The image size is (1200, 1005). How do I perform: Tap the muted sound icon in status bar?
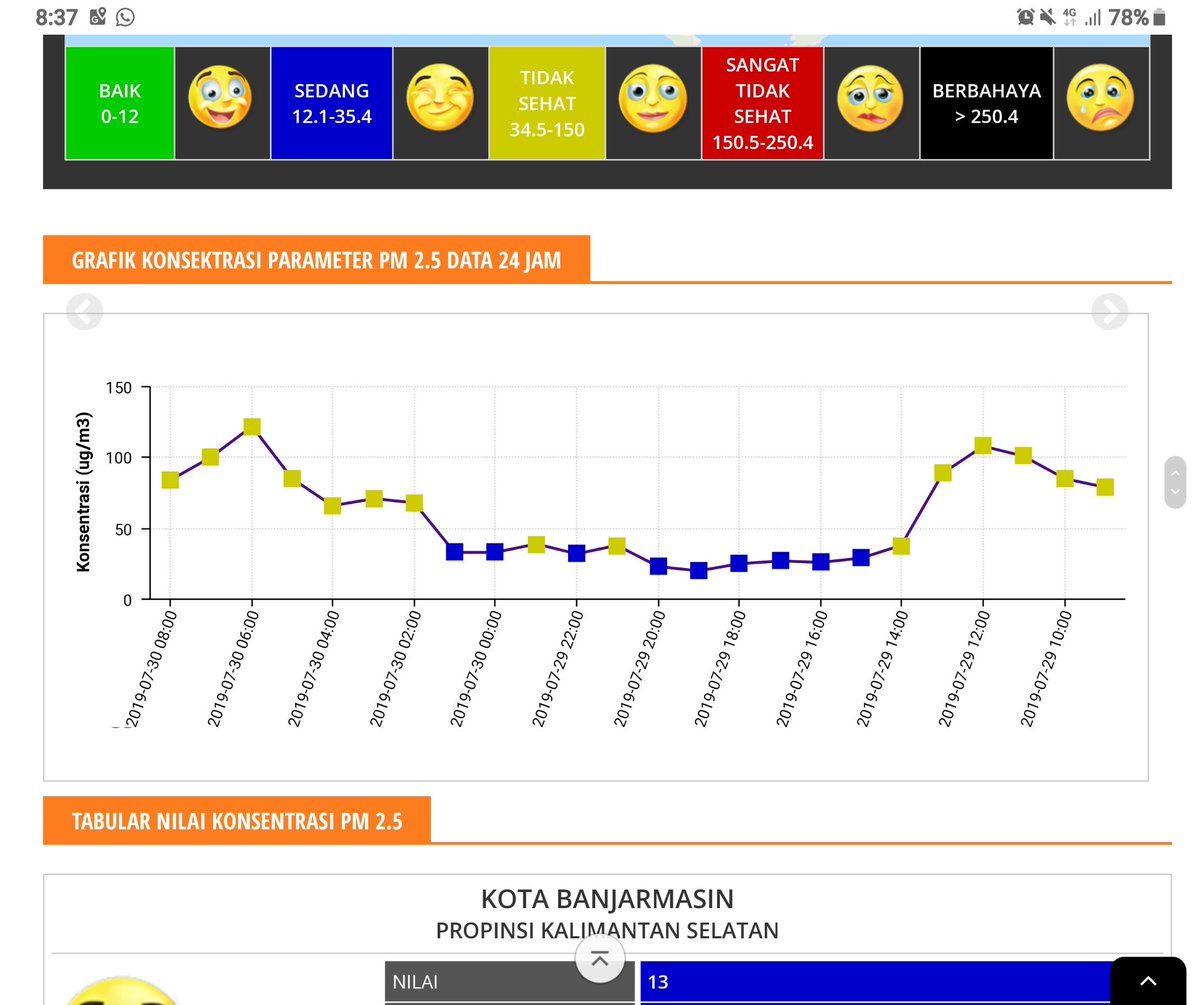[x=1048, y=17]
